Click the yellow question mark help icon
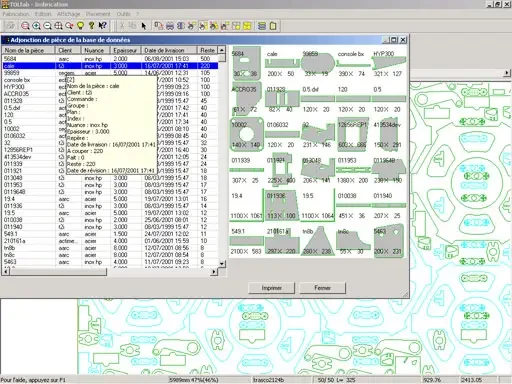512x384 pixels. click(92, 26)
